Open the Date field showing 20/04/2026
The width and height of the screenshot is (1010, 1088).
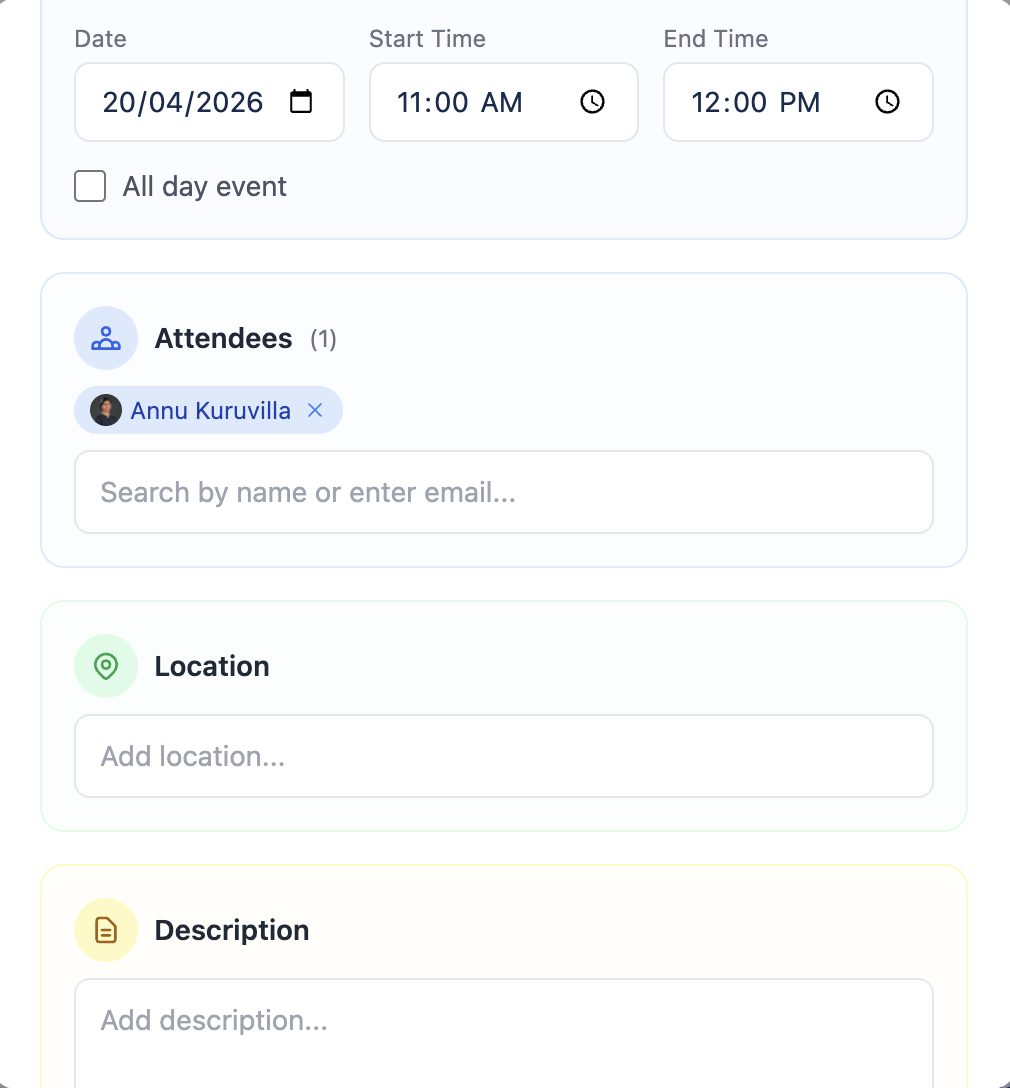[209, 102]
